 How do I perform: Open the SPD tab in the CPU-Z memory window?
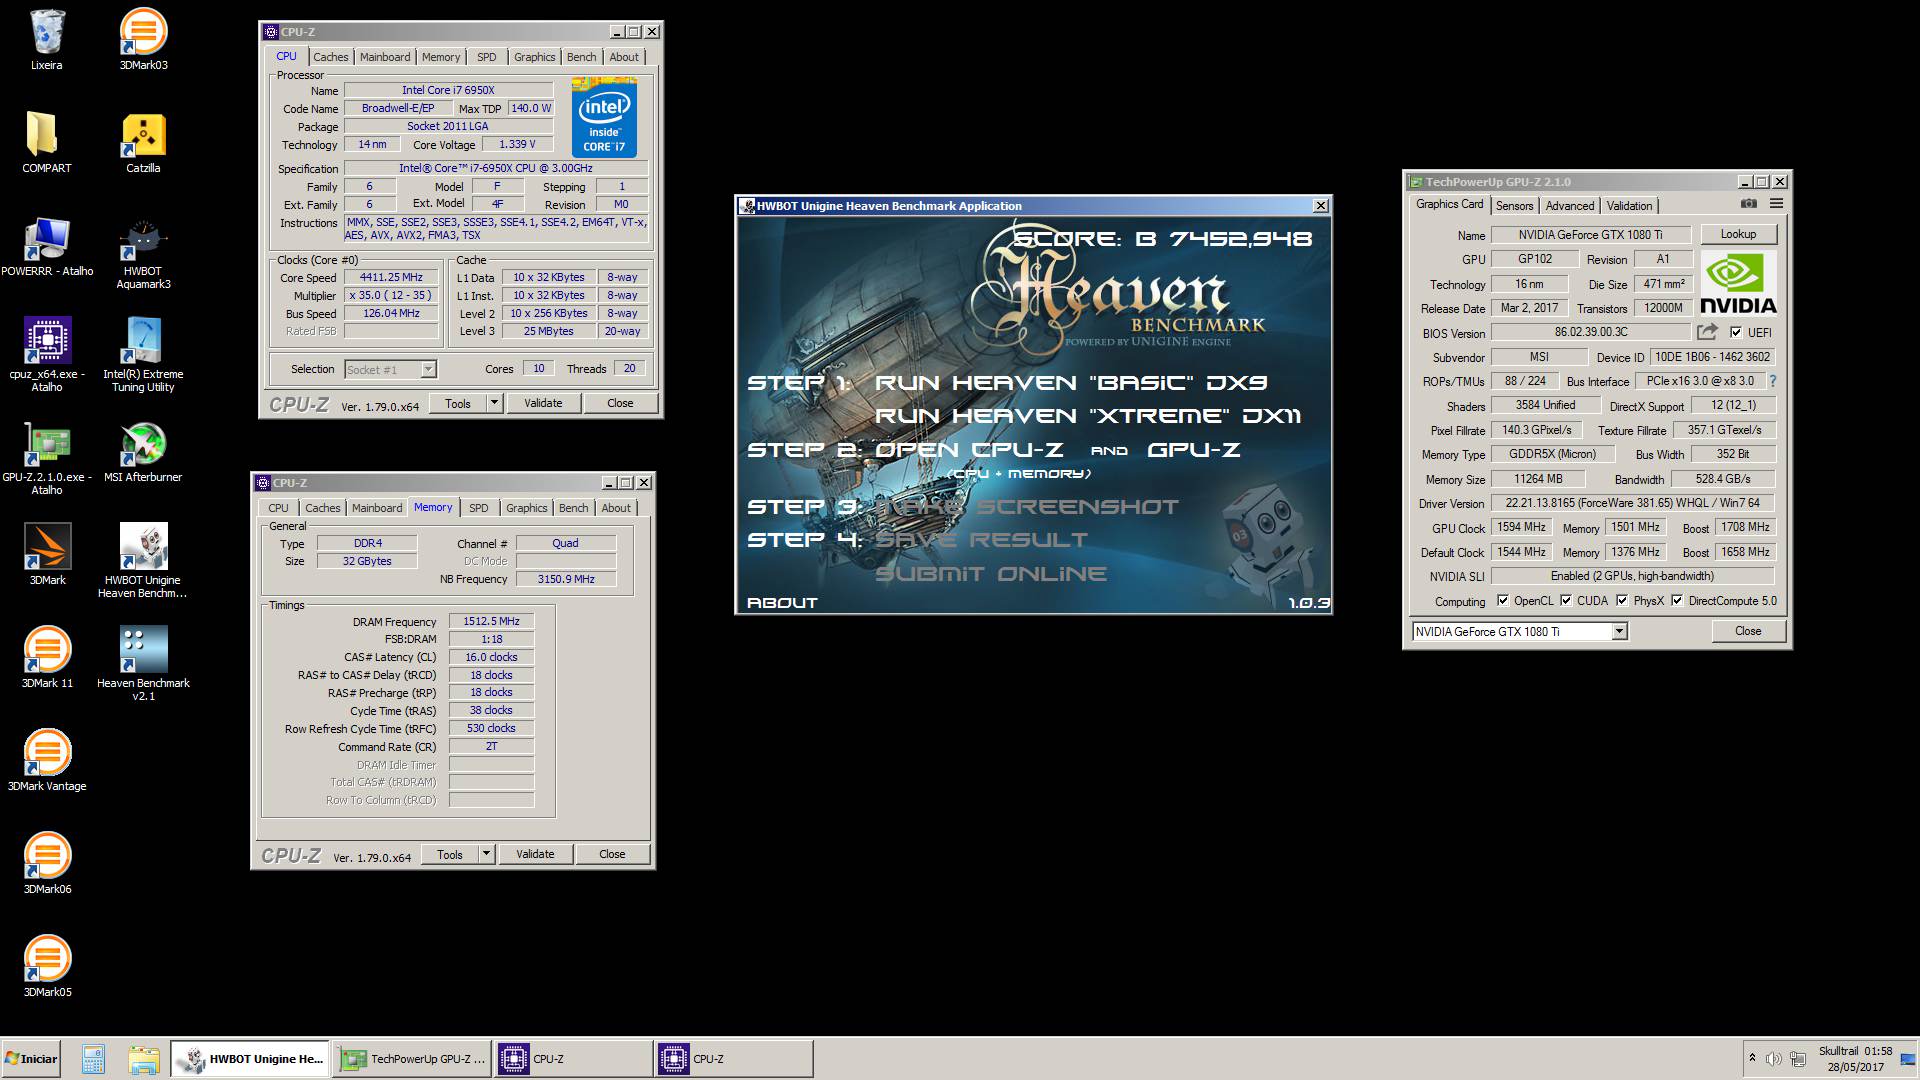[479, 508]
